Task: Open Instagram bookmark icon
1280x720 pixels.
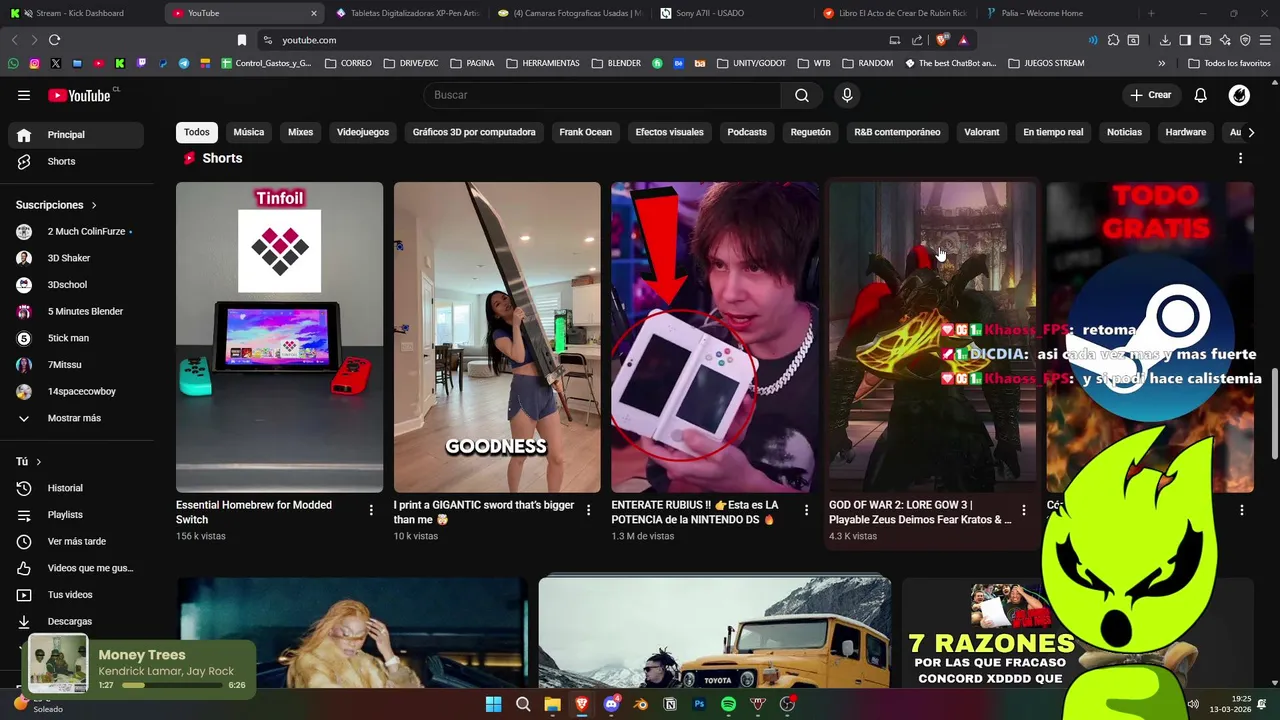Action: pos(34,63)
